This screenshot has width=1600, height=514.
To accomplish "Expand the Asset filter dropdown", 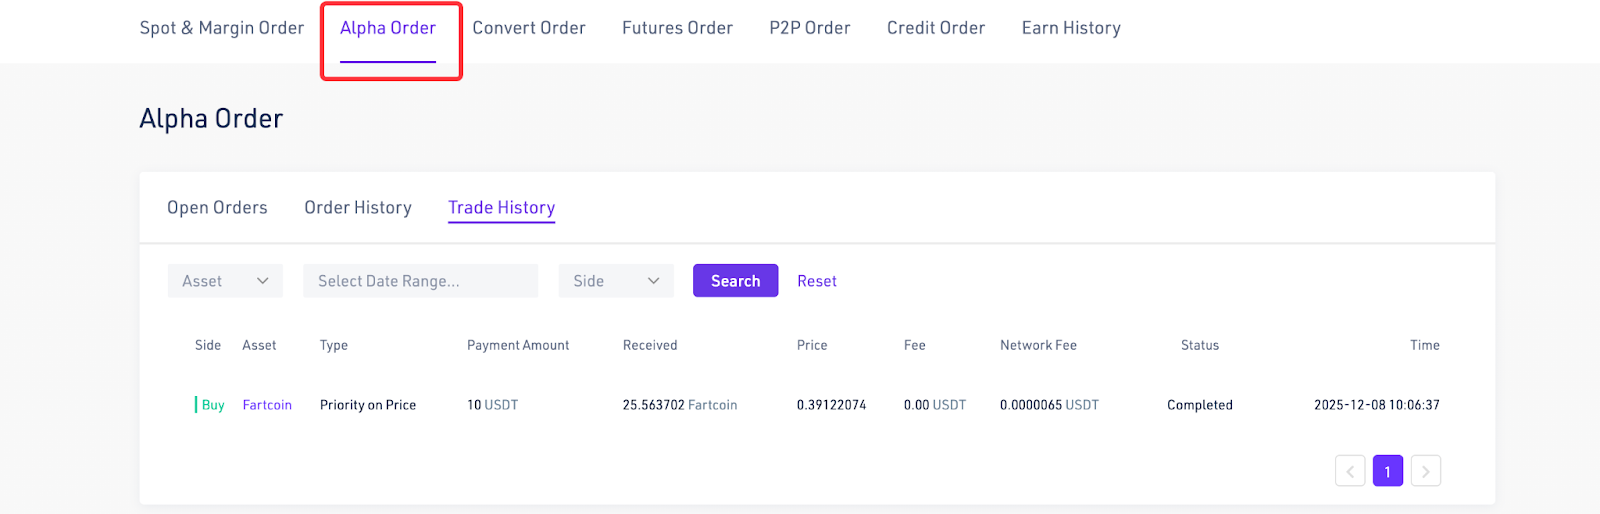I will pyautogui.click(x=225, y=281).
